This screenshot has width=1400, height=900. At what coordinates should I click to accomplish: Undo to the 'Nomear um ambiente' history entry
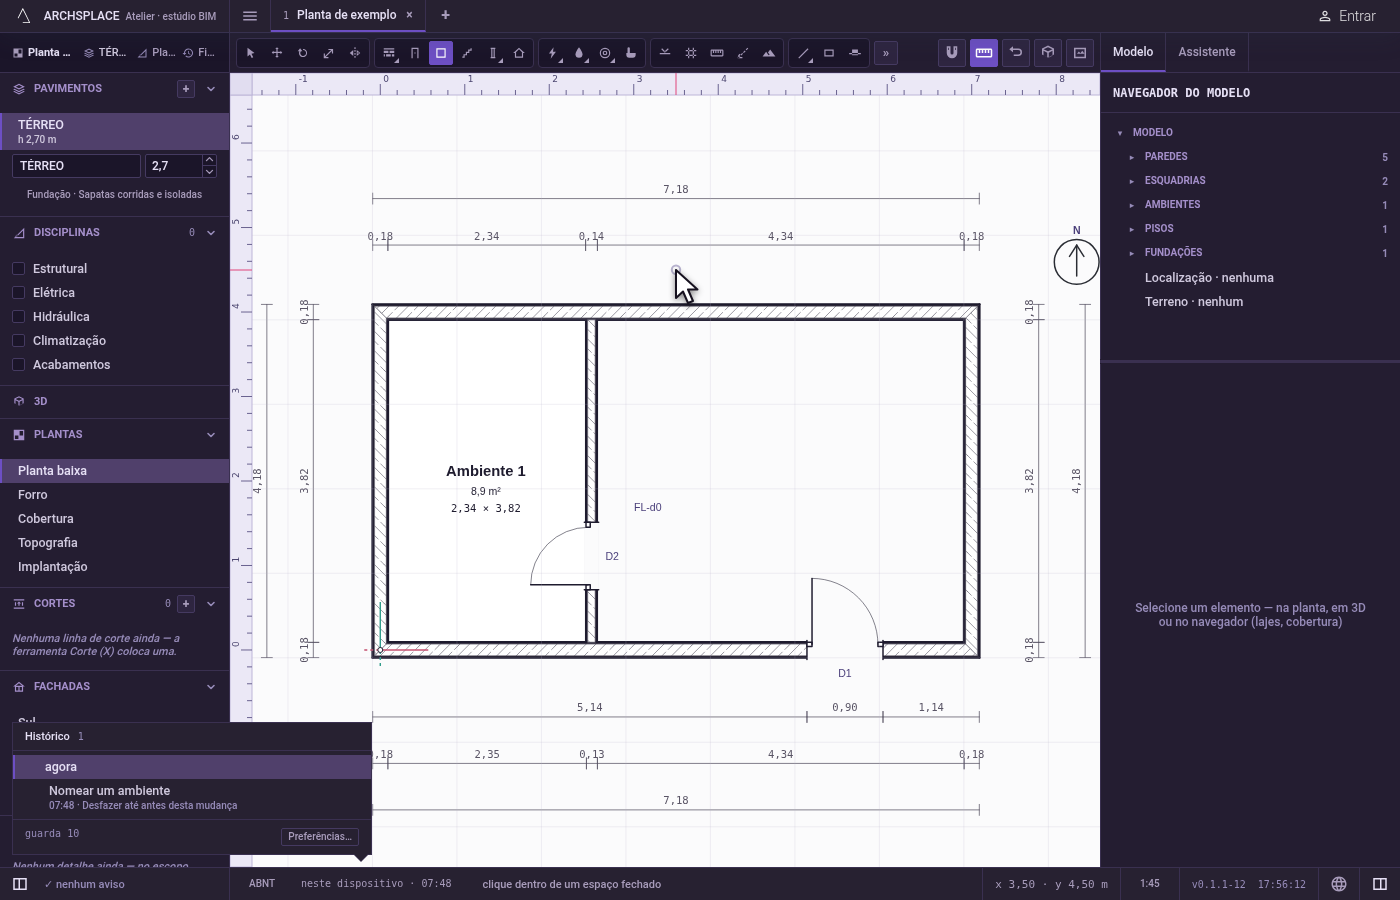click(192, 797)
